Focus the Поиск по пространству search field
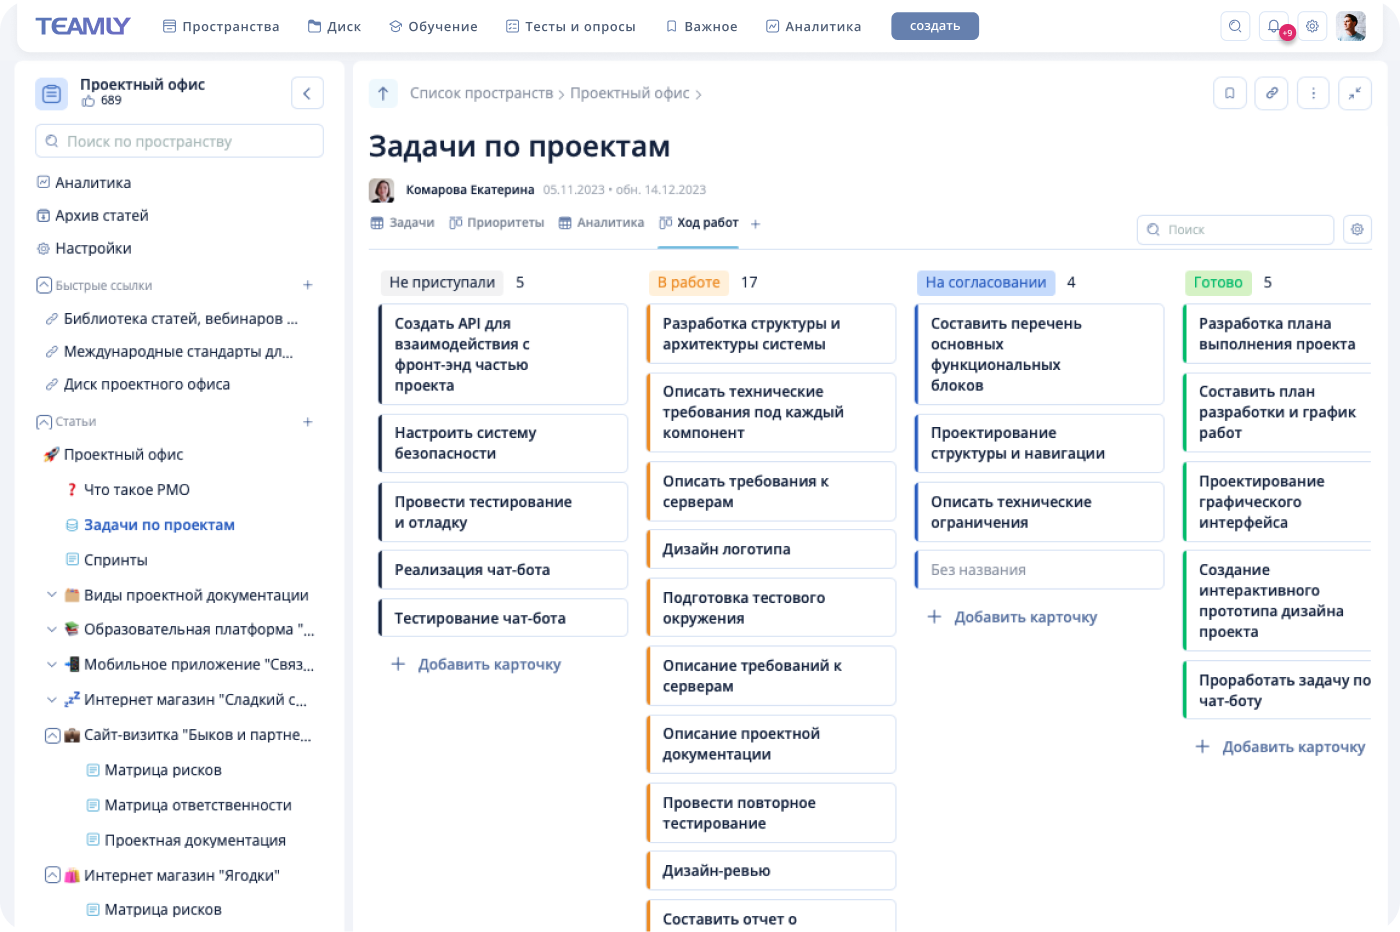The image size is (1400, 932). 180,141
